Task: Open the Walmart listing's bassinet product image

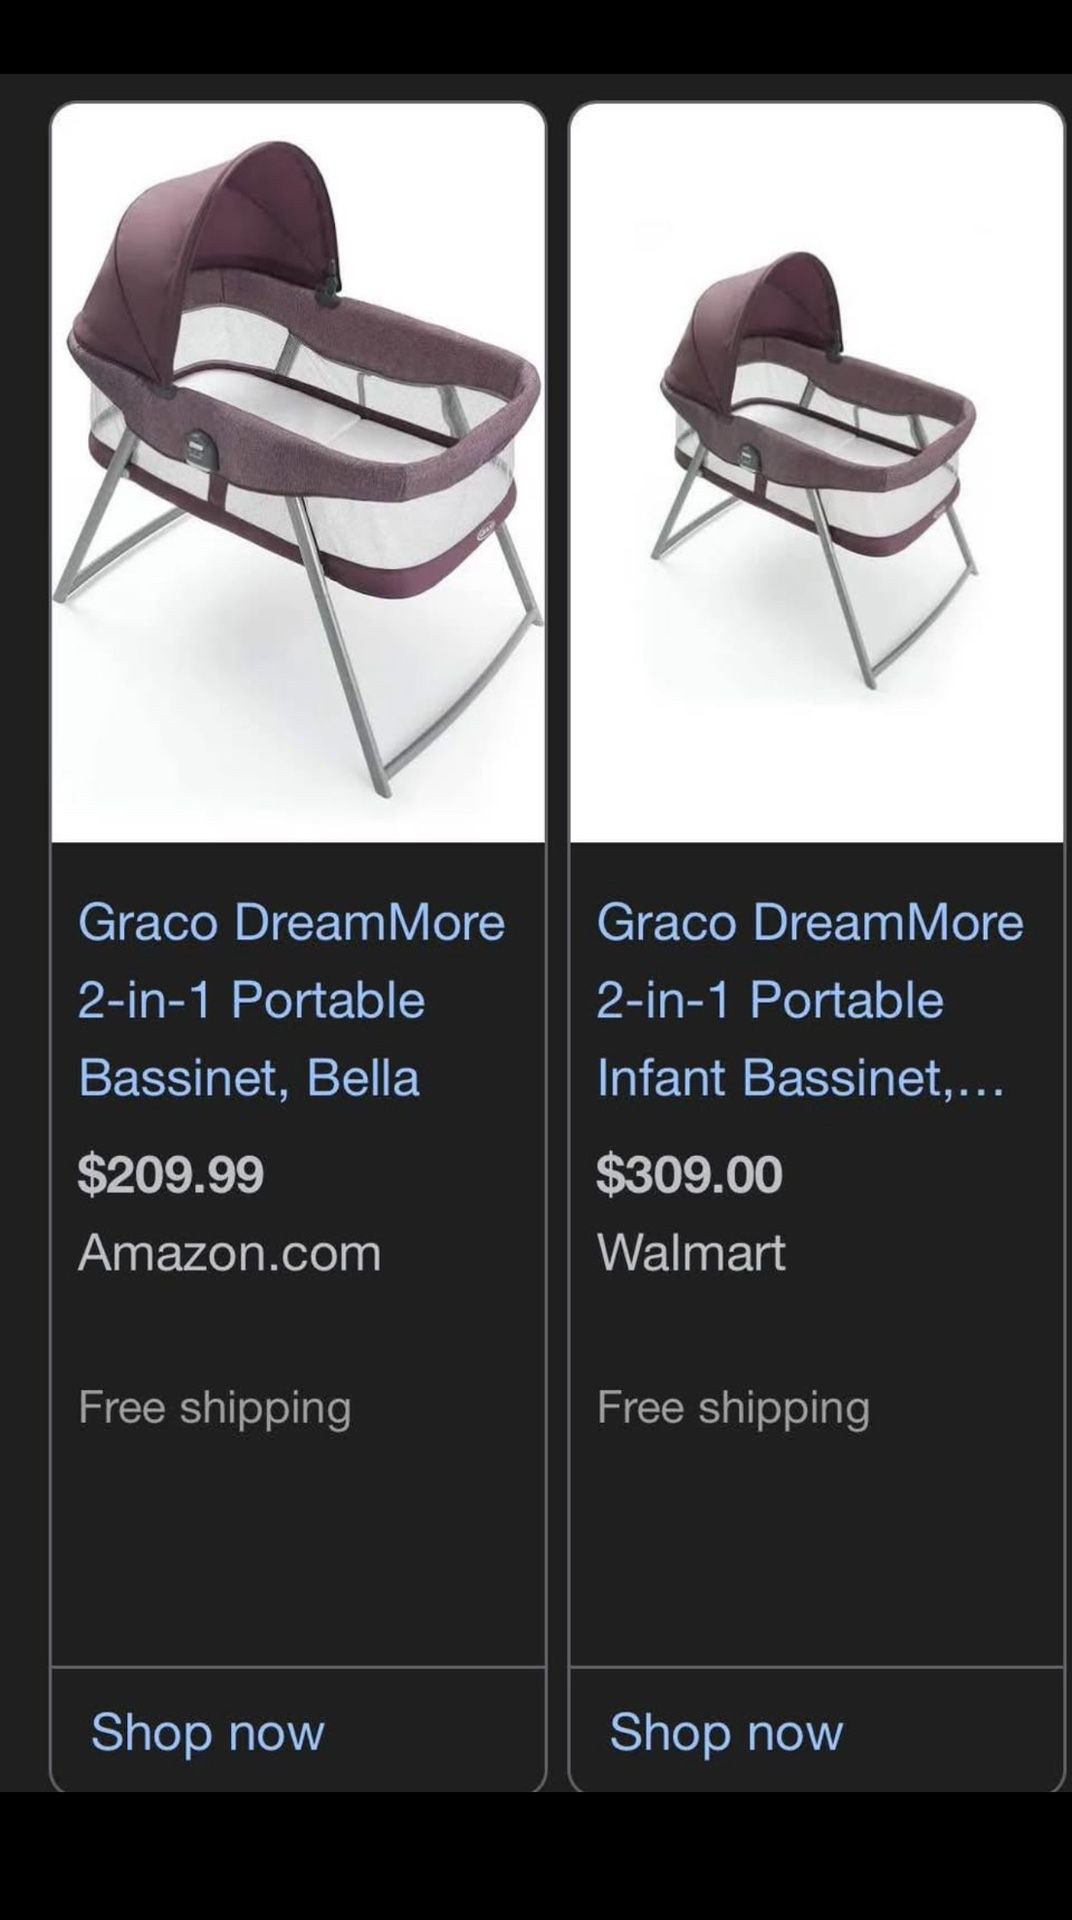Action: coord(816,472)
